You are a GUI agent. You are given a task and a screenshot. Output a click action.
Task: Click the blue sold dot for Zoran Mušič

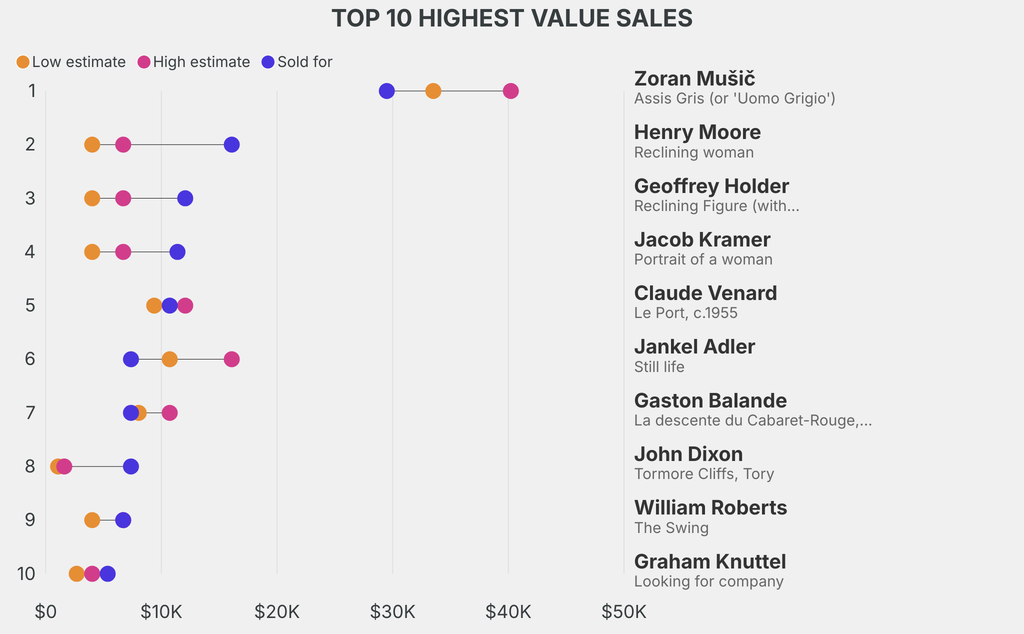pos(387,91)
